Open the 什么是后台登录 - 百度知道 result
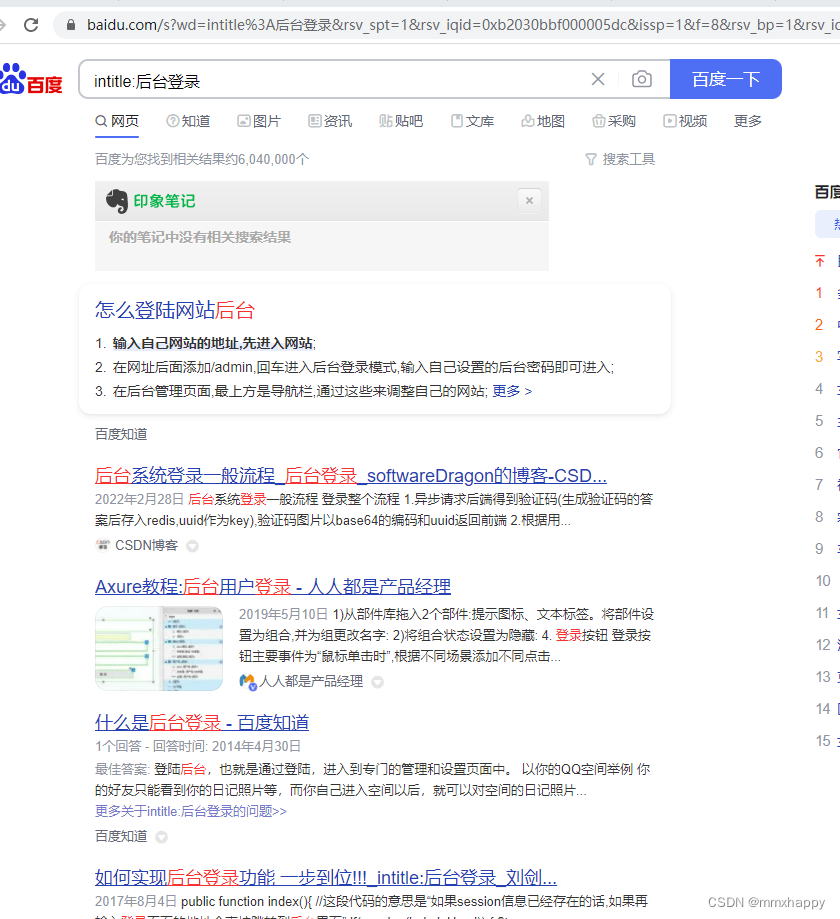Screen dimensions: 840x919 tap(202, 723)
